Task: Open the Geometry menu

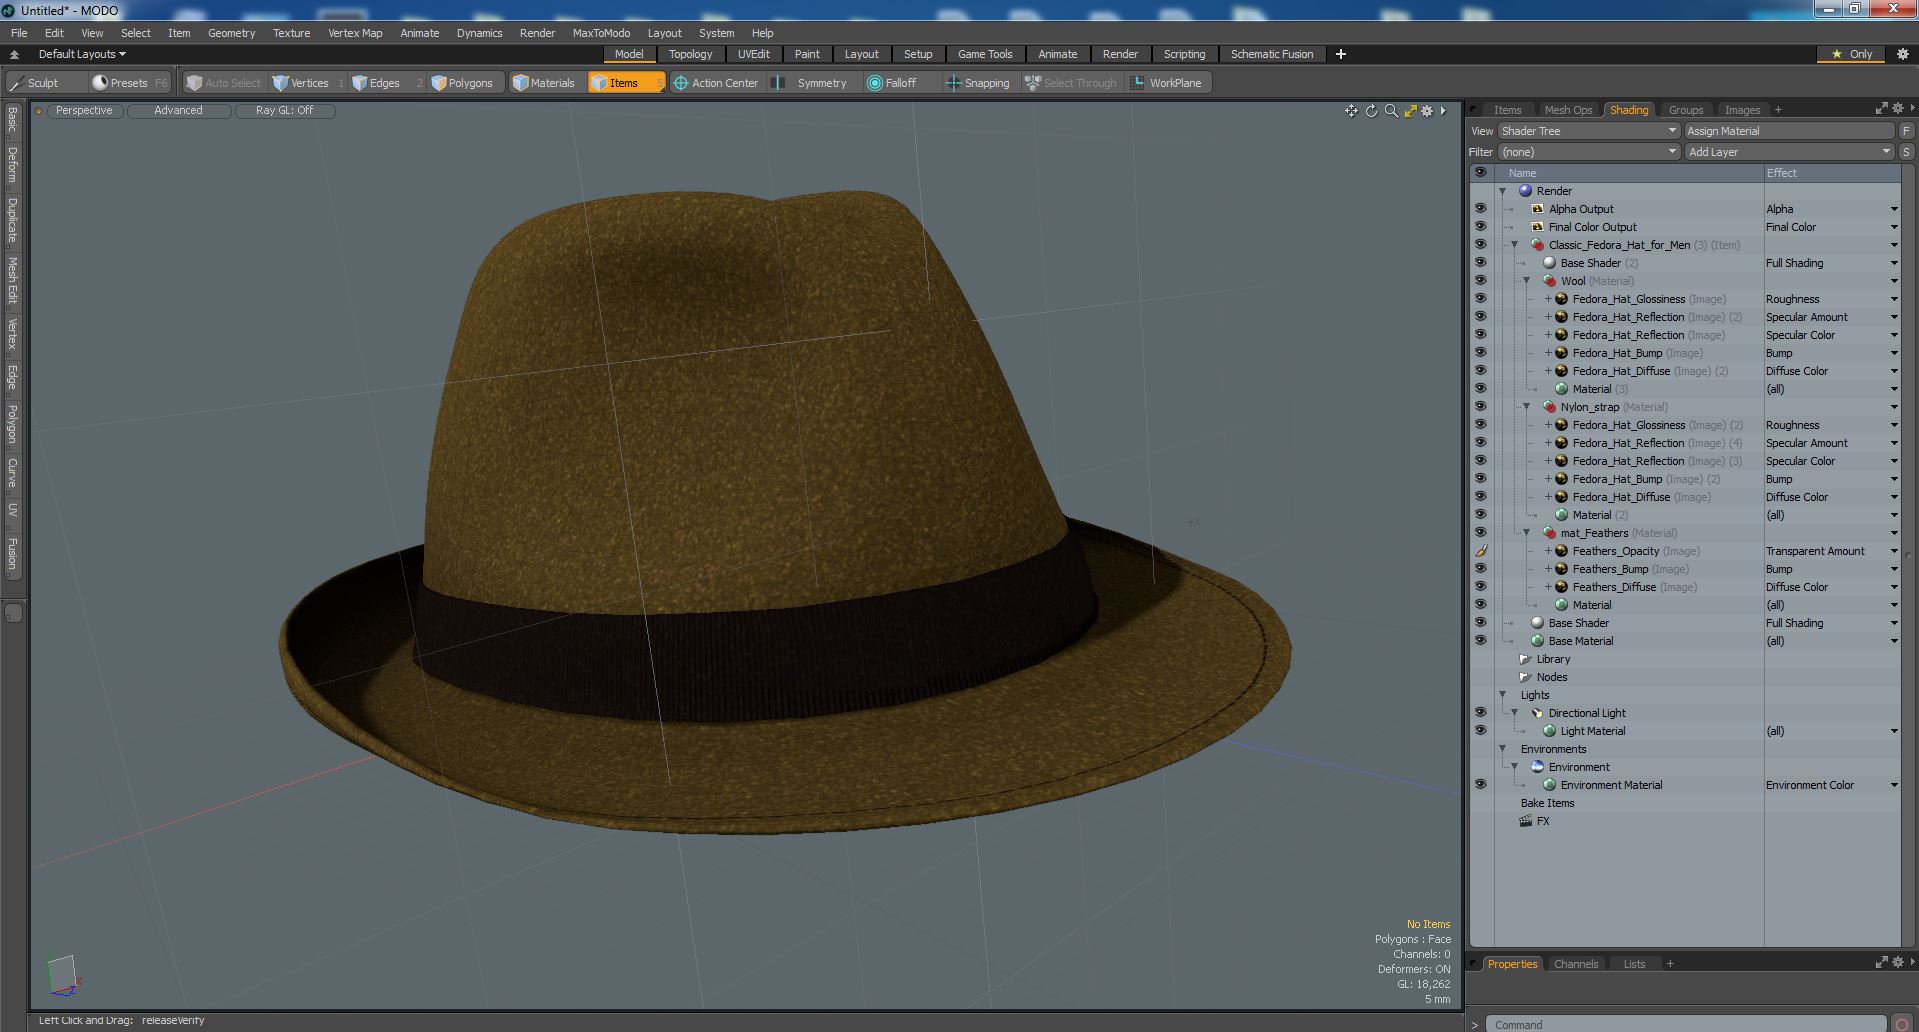Action: 231,33
